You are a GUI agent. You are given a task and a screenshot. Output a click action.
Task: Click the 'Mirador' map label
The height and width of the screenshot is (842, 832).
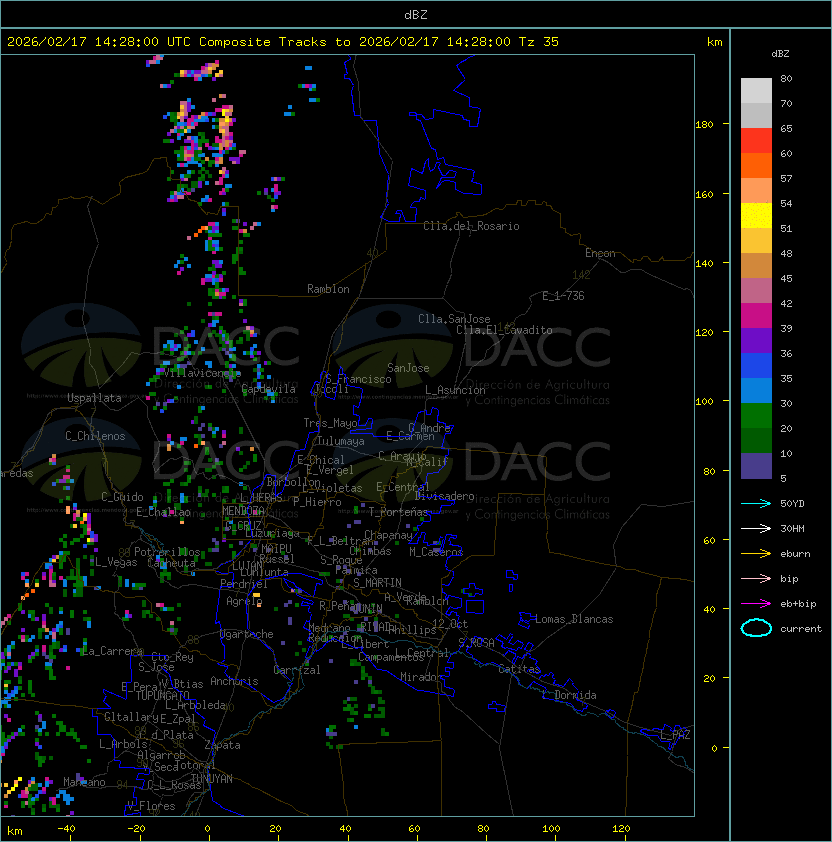point(421,677)
